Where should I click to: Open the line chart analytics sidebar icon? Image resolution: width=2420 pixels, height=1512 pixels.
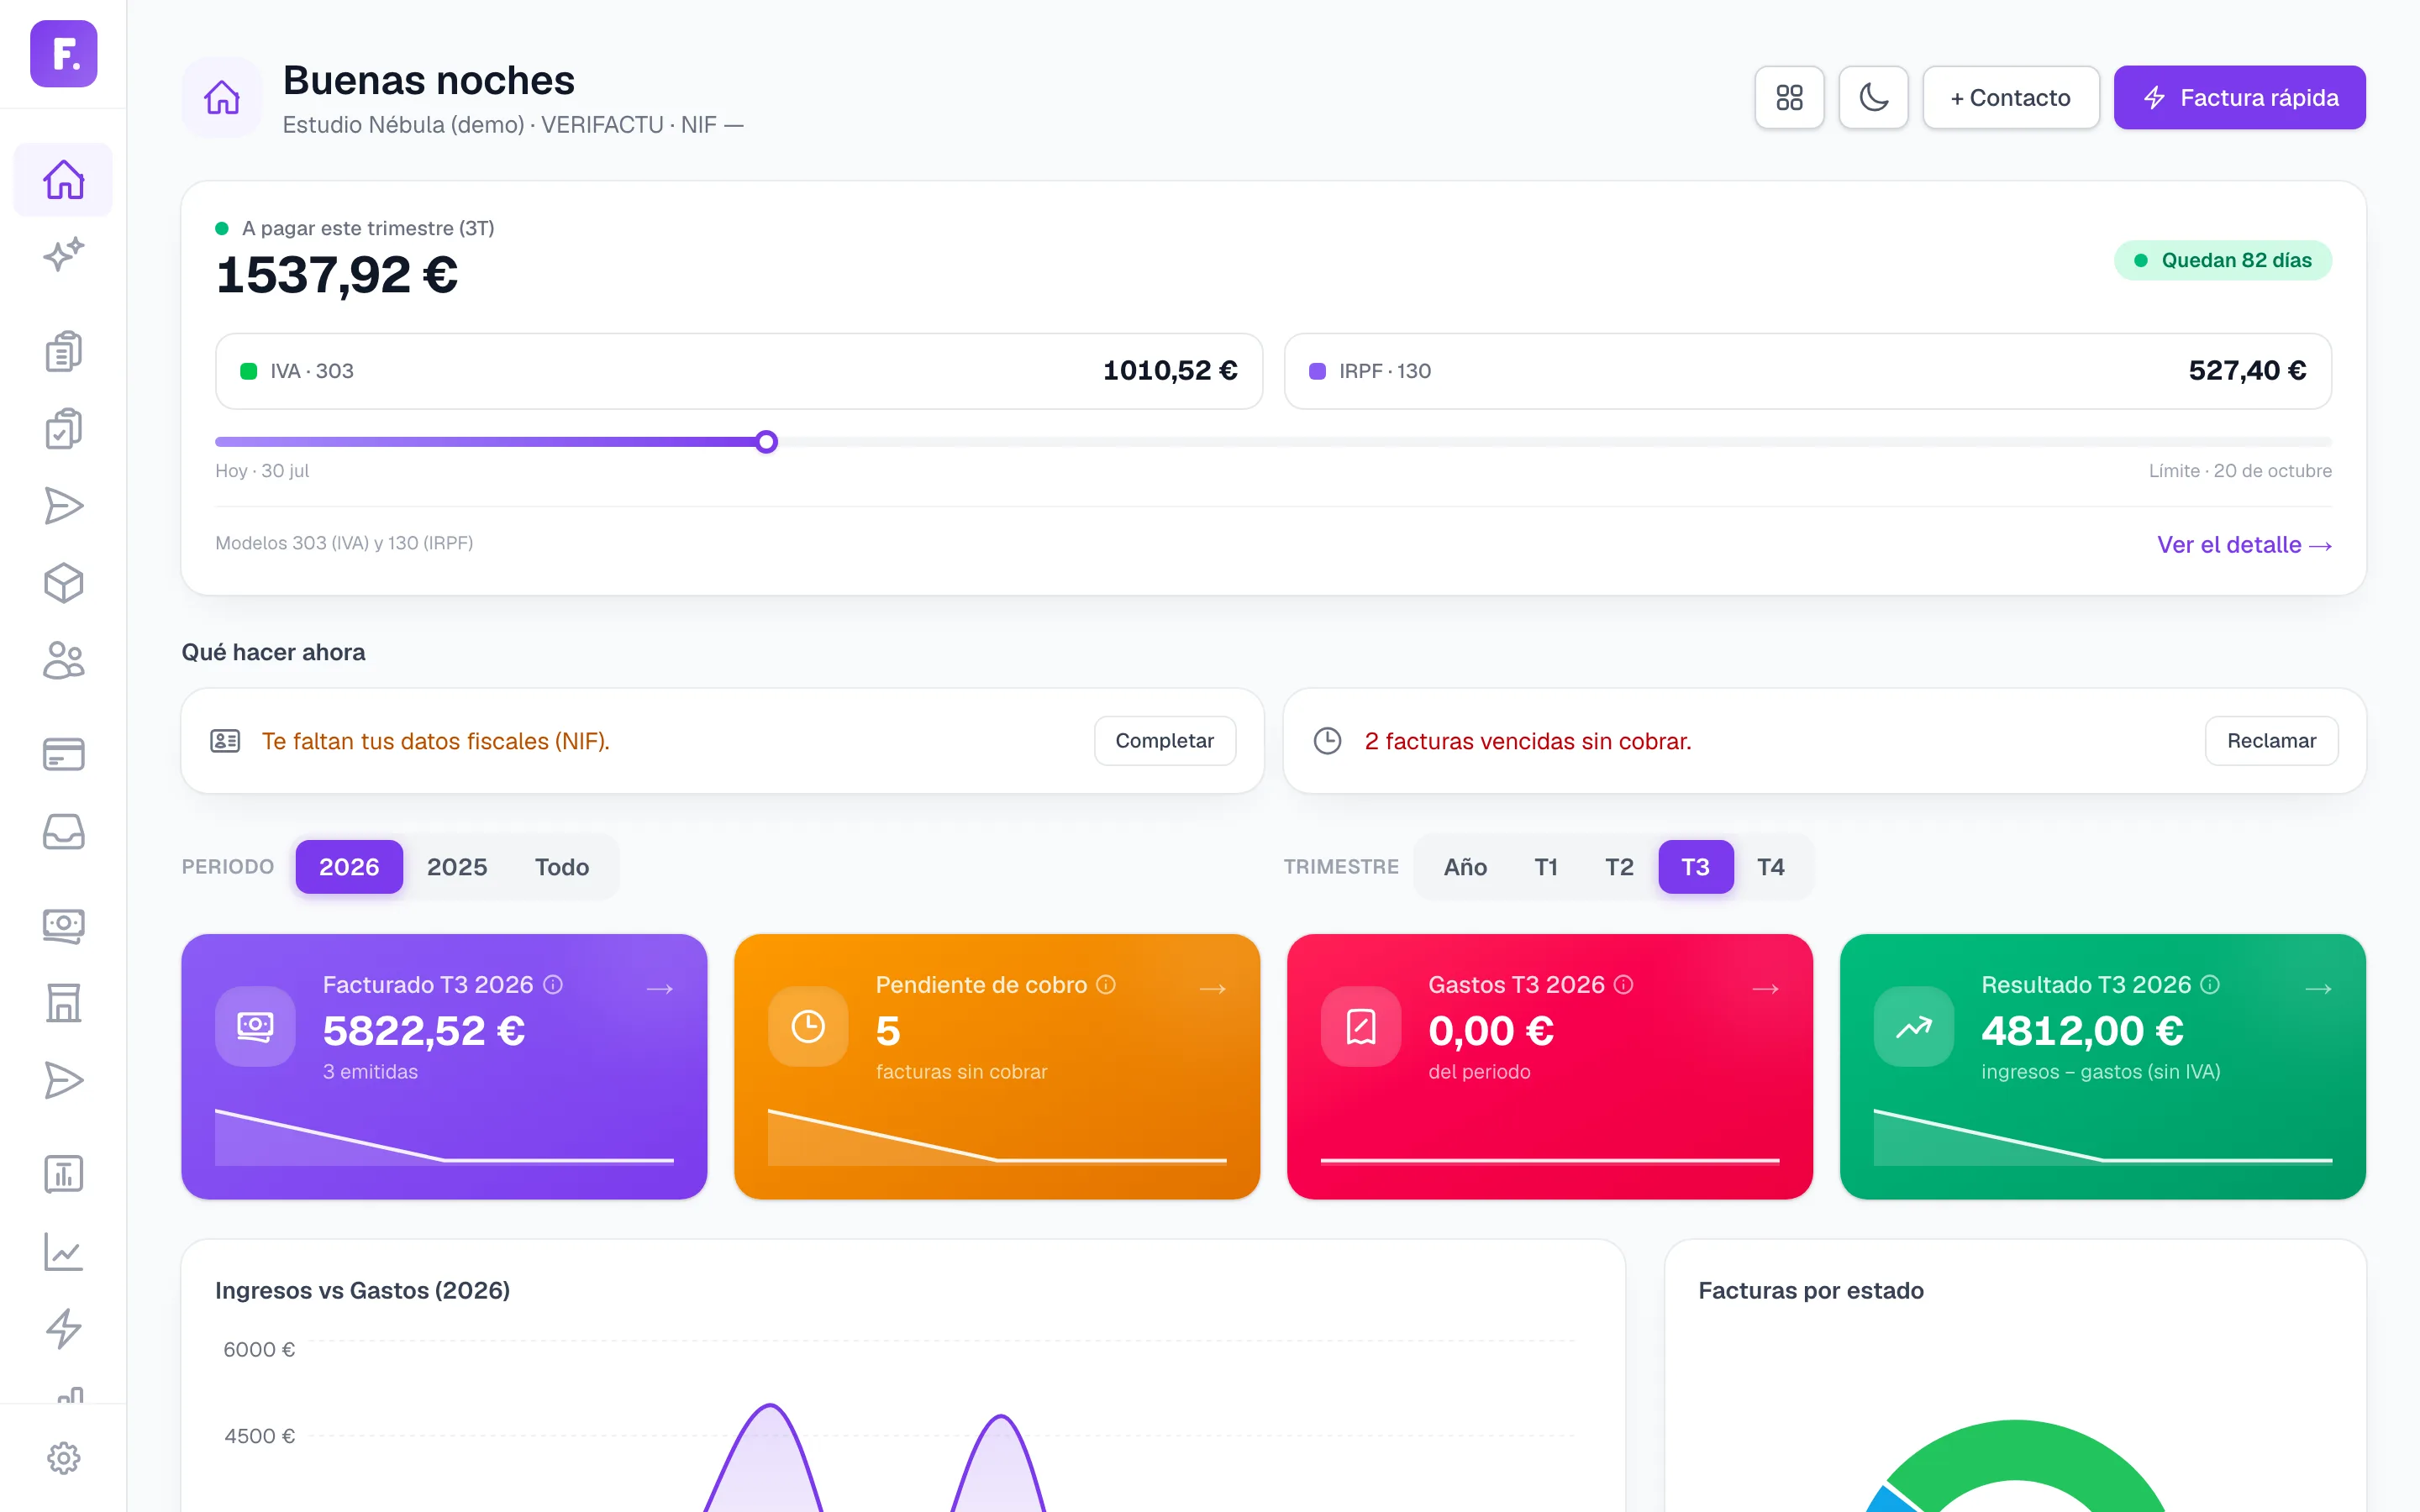[x=63, y=1252]
